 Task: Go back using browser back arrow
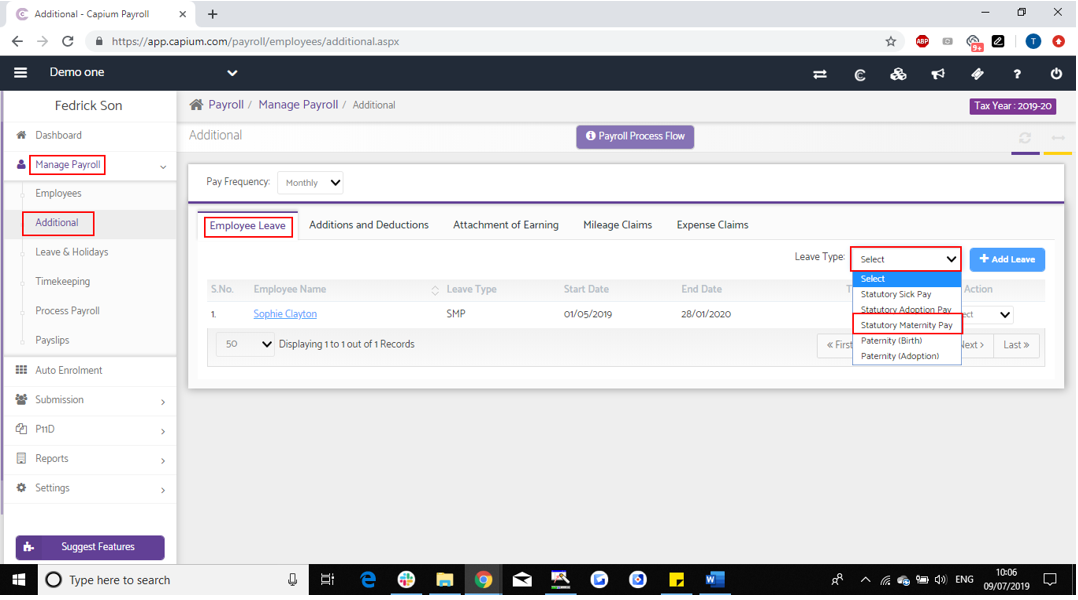[17, 41]
